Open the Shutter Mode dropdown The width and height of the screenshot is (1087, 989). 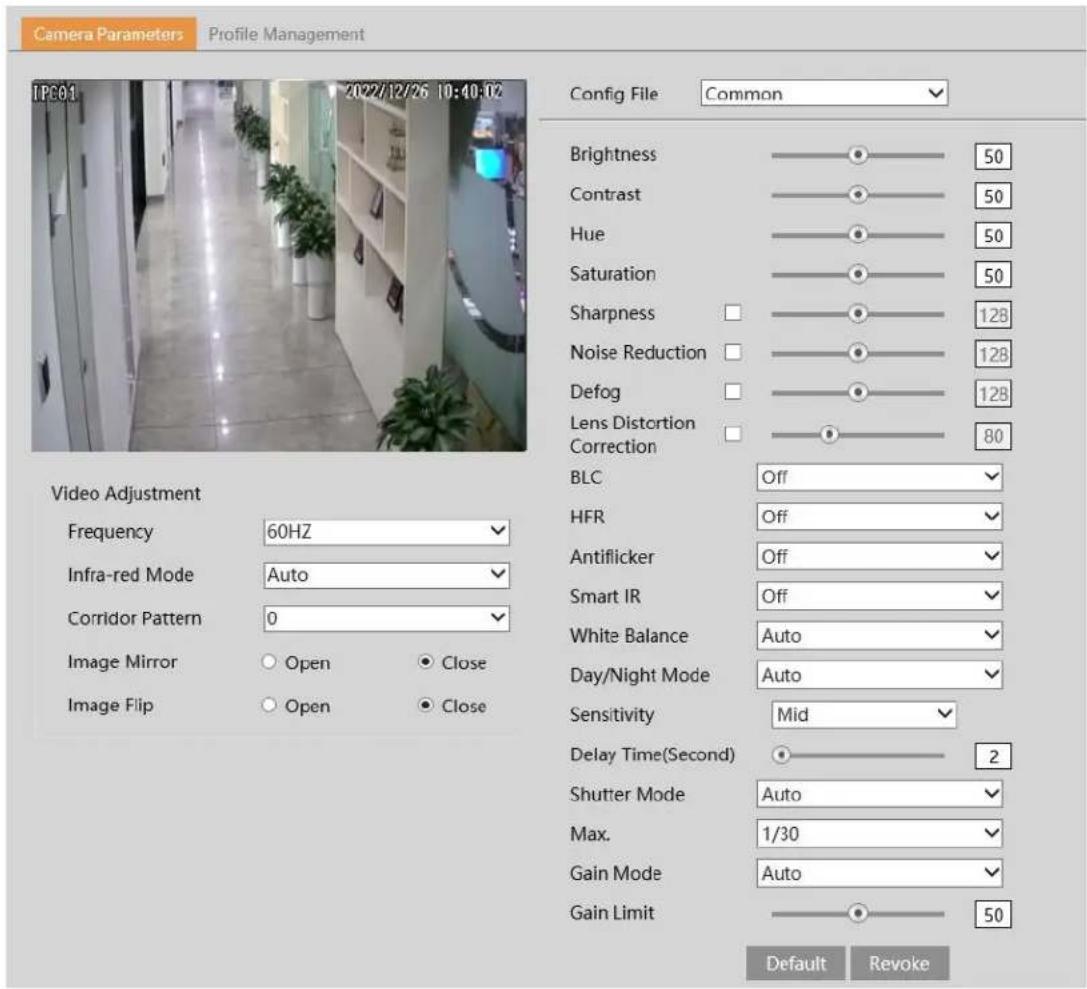(x=879, y=794)
